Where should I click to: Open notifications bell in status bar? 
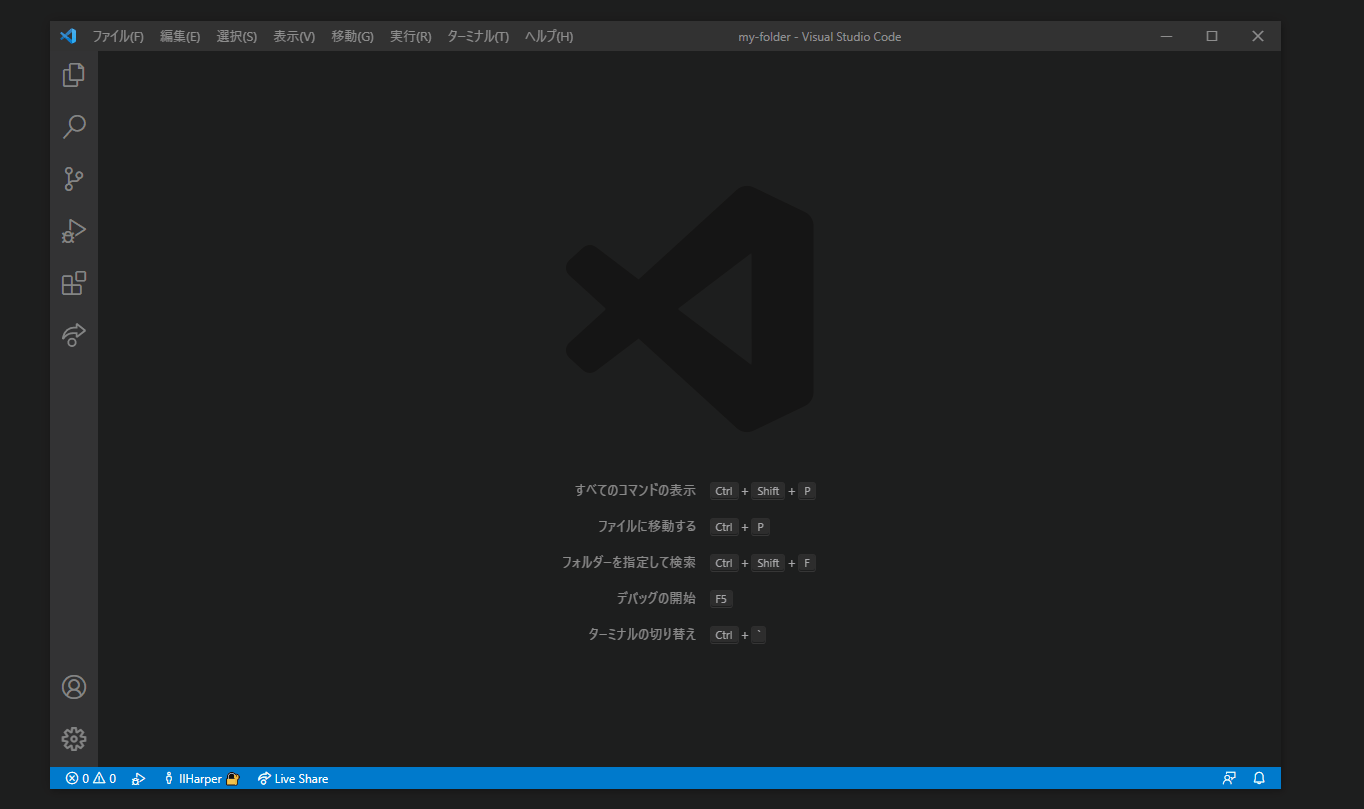pyautogui.click(x=1259, y=778)
